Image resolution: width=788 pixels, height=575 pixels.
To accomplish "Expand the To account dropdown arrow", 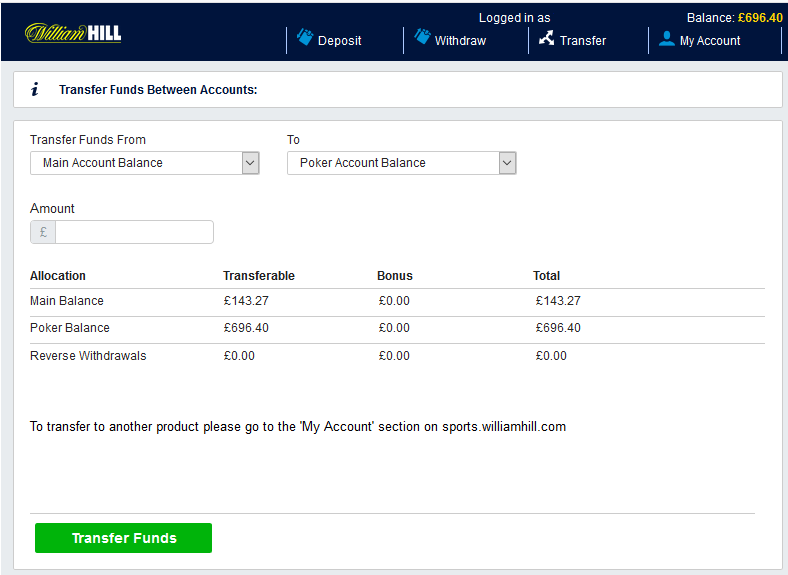I will (508, 163).
